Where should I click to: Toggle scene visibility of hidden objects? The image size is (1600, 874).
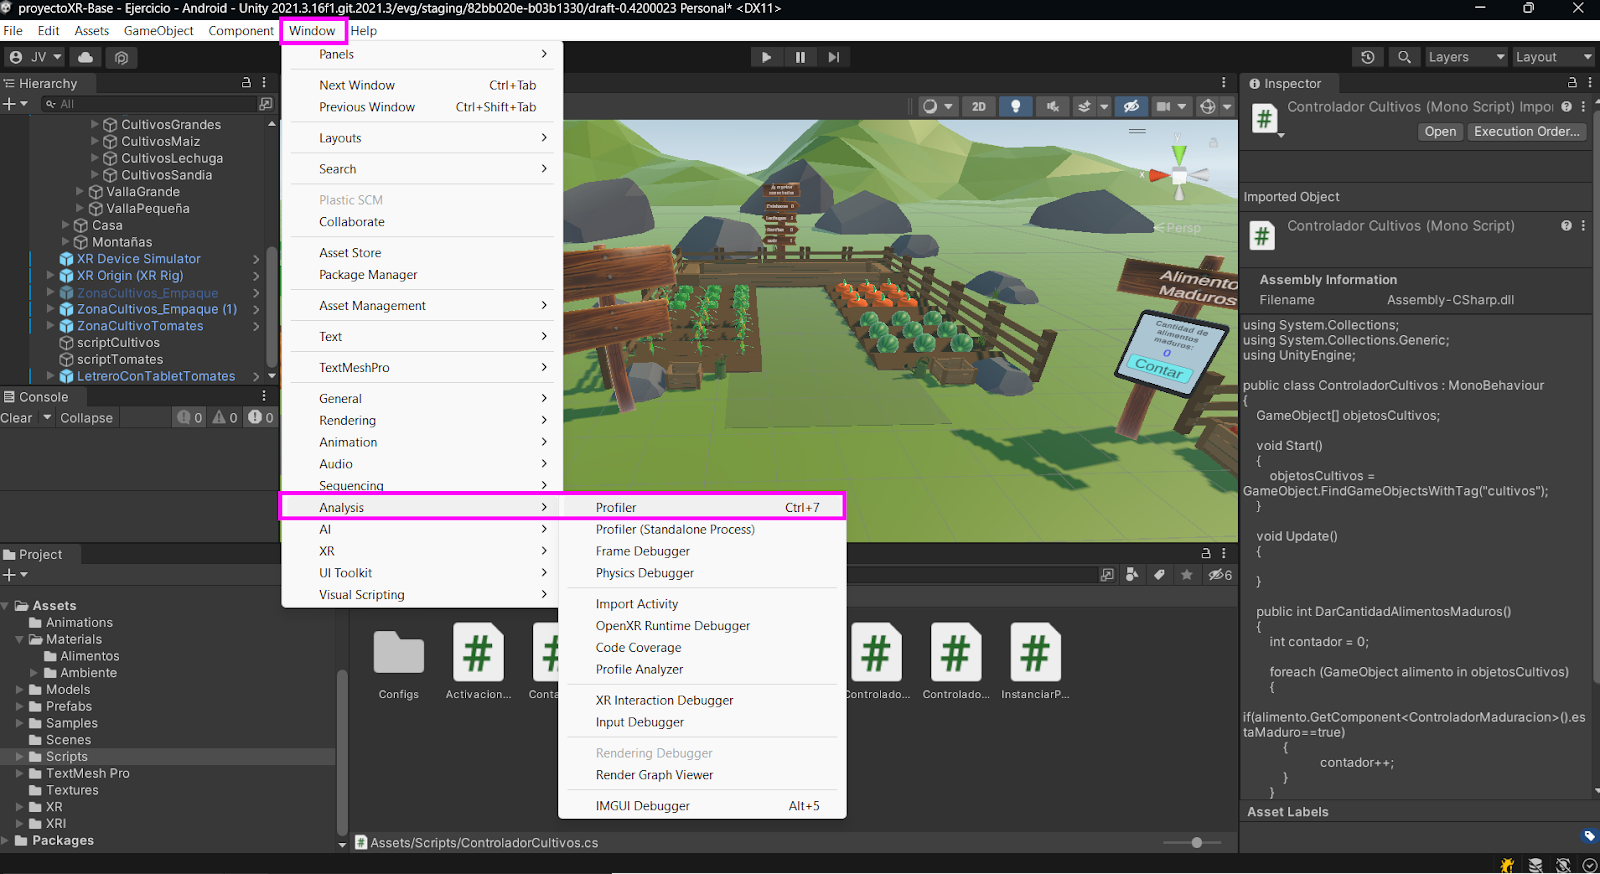pyautogui.click(x=1131, y=106)
